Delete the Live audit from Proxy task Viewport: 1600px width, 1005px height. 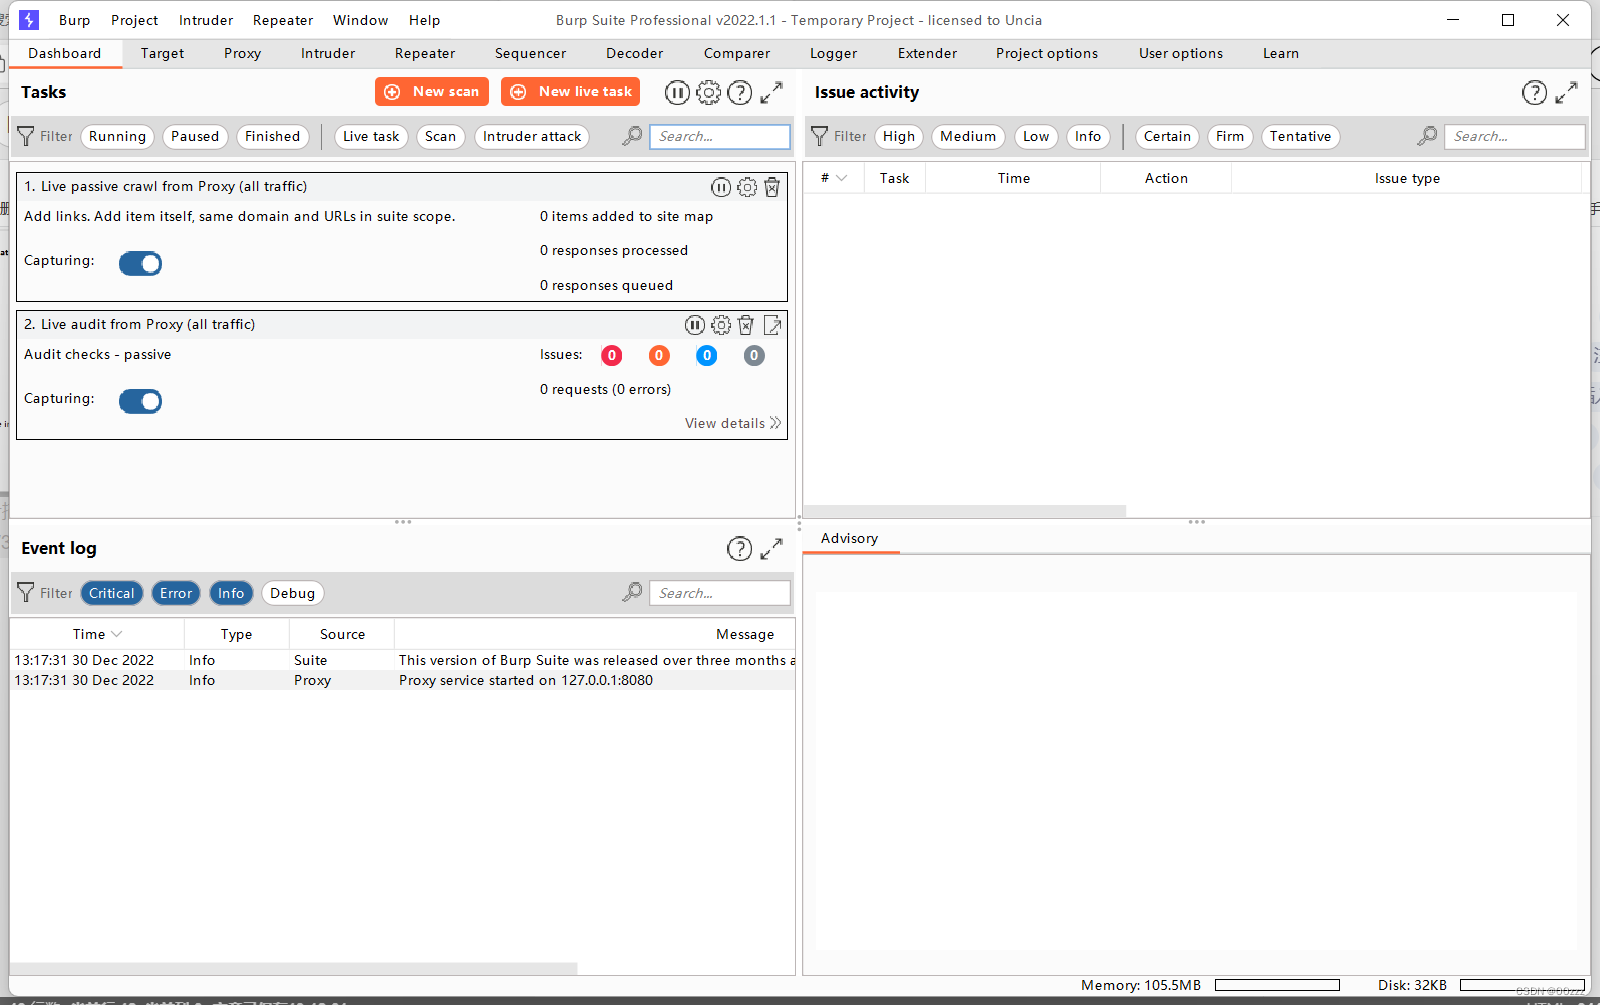pos(746,325)
